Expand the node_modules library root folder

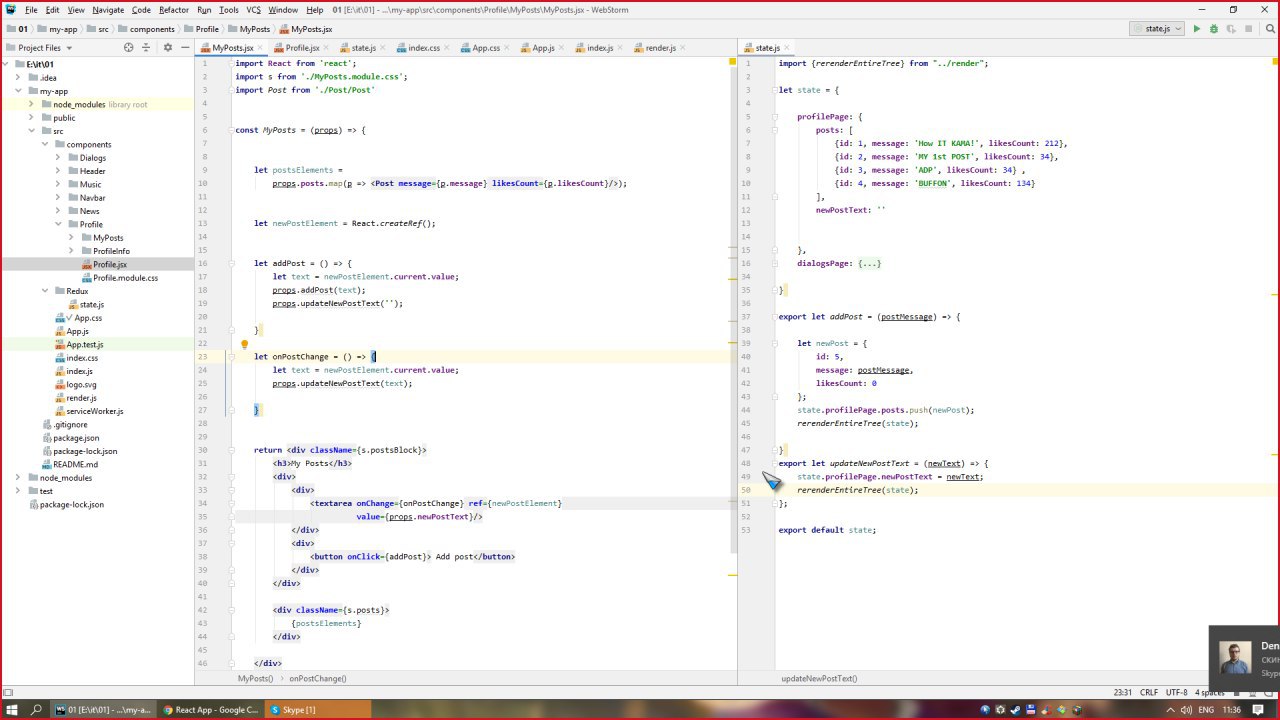point(31,104)
